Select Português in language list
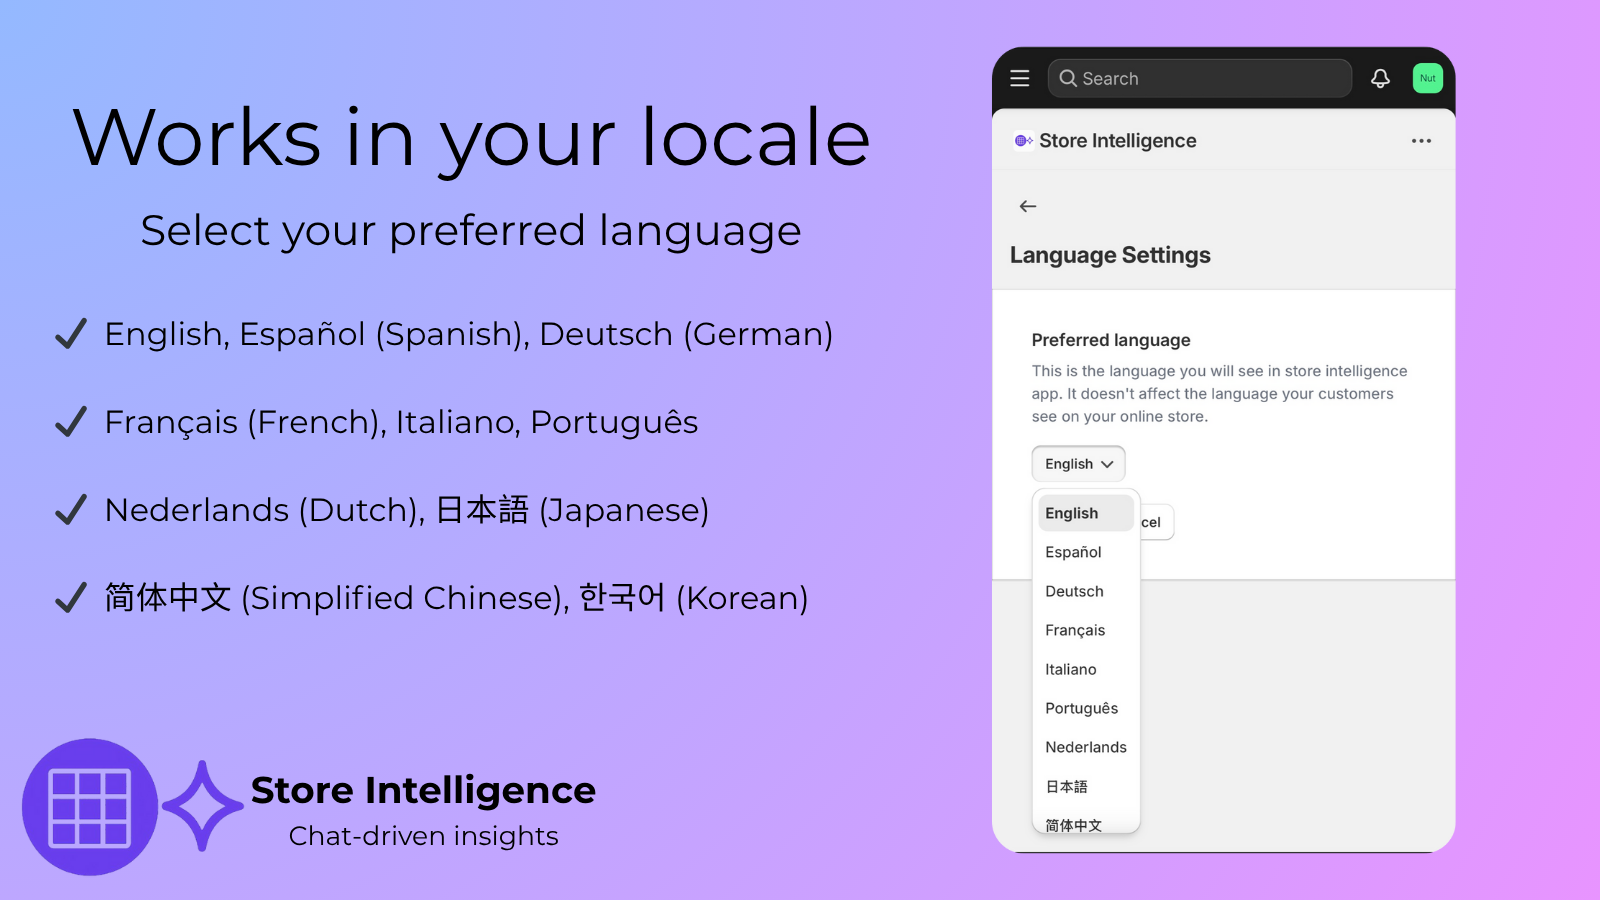This screenshot has width=1600, height=900. (x=1086, y=708)
